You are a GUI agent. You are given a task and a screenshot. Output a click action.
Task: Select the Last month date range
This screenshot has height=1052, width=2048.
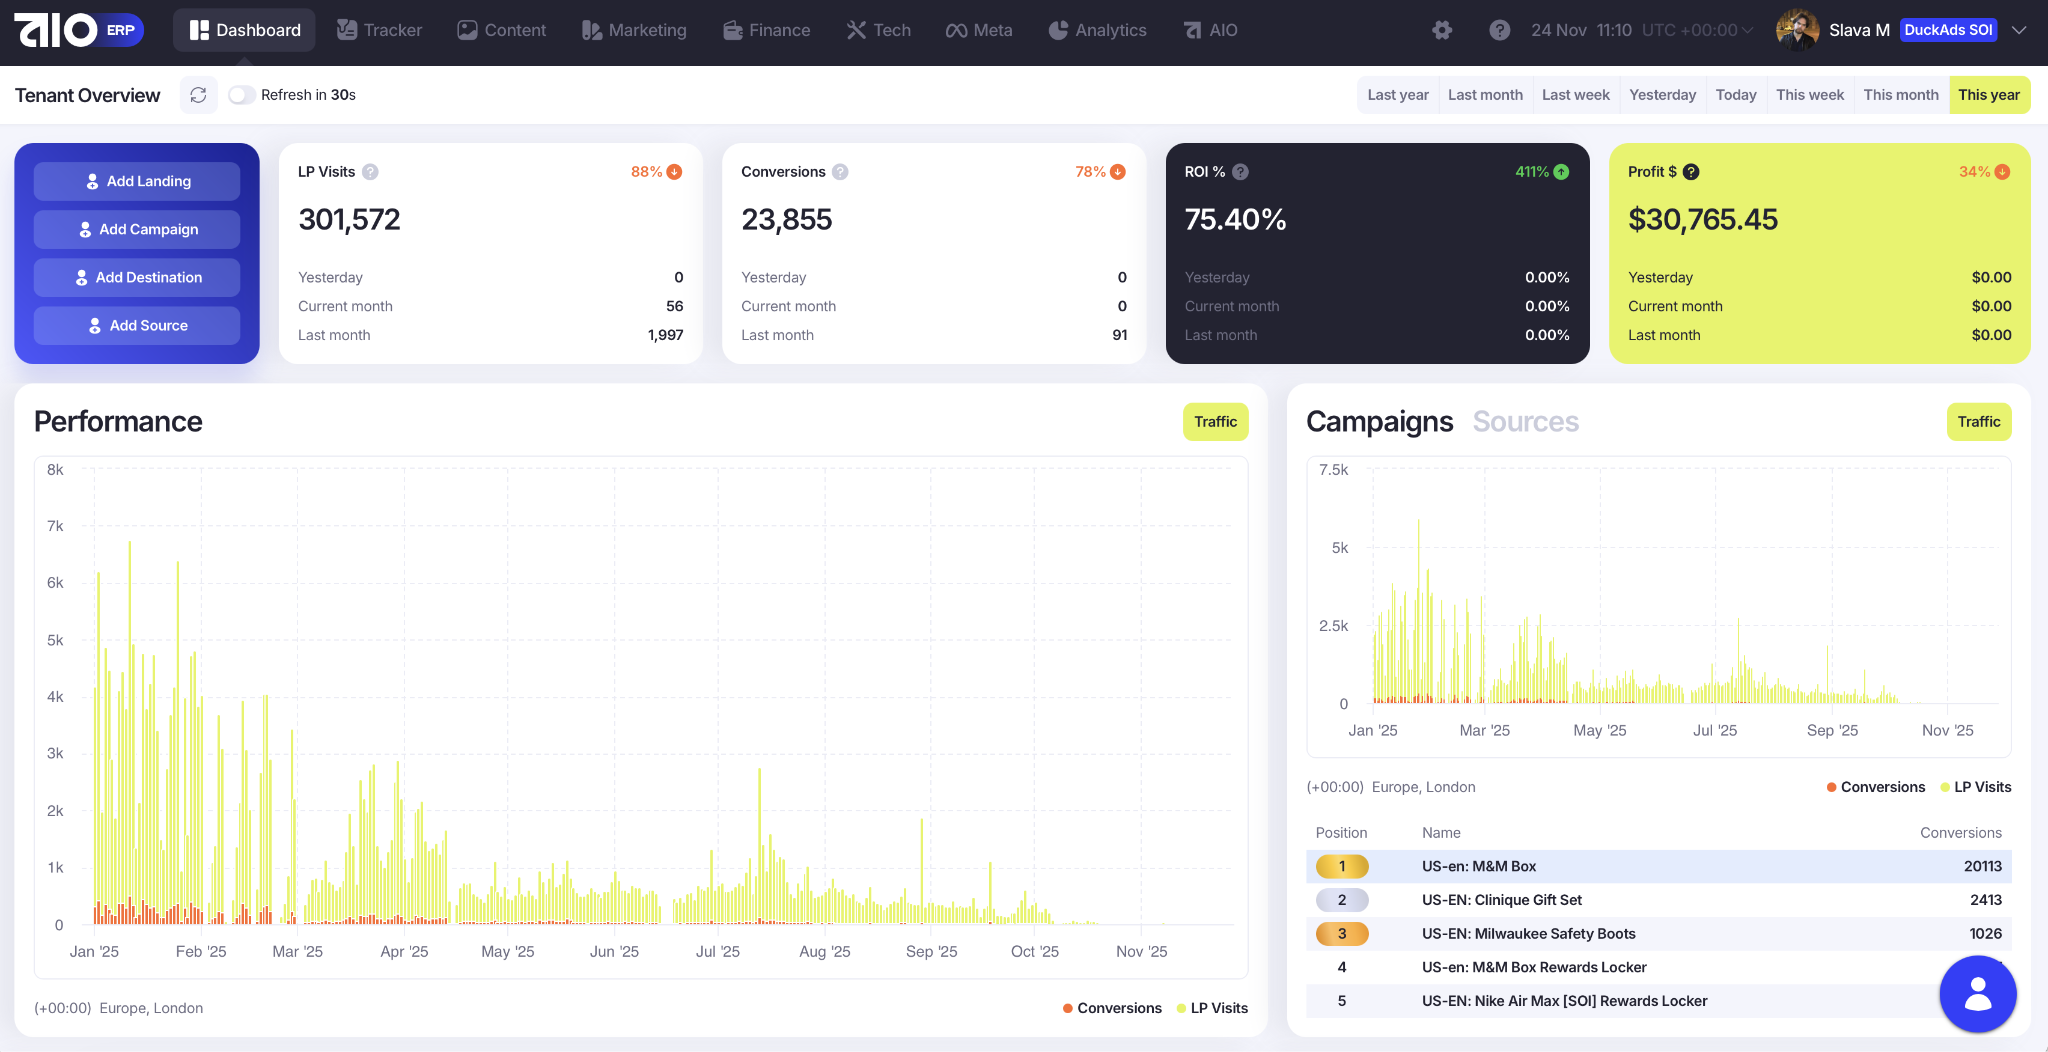click(1485, 95)
